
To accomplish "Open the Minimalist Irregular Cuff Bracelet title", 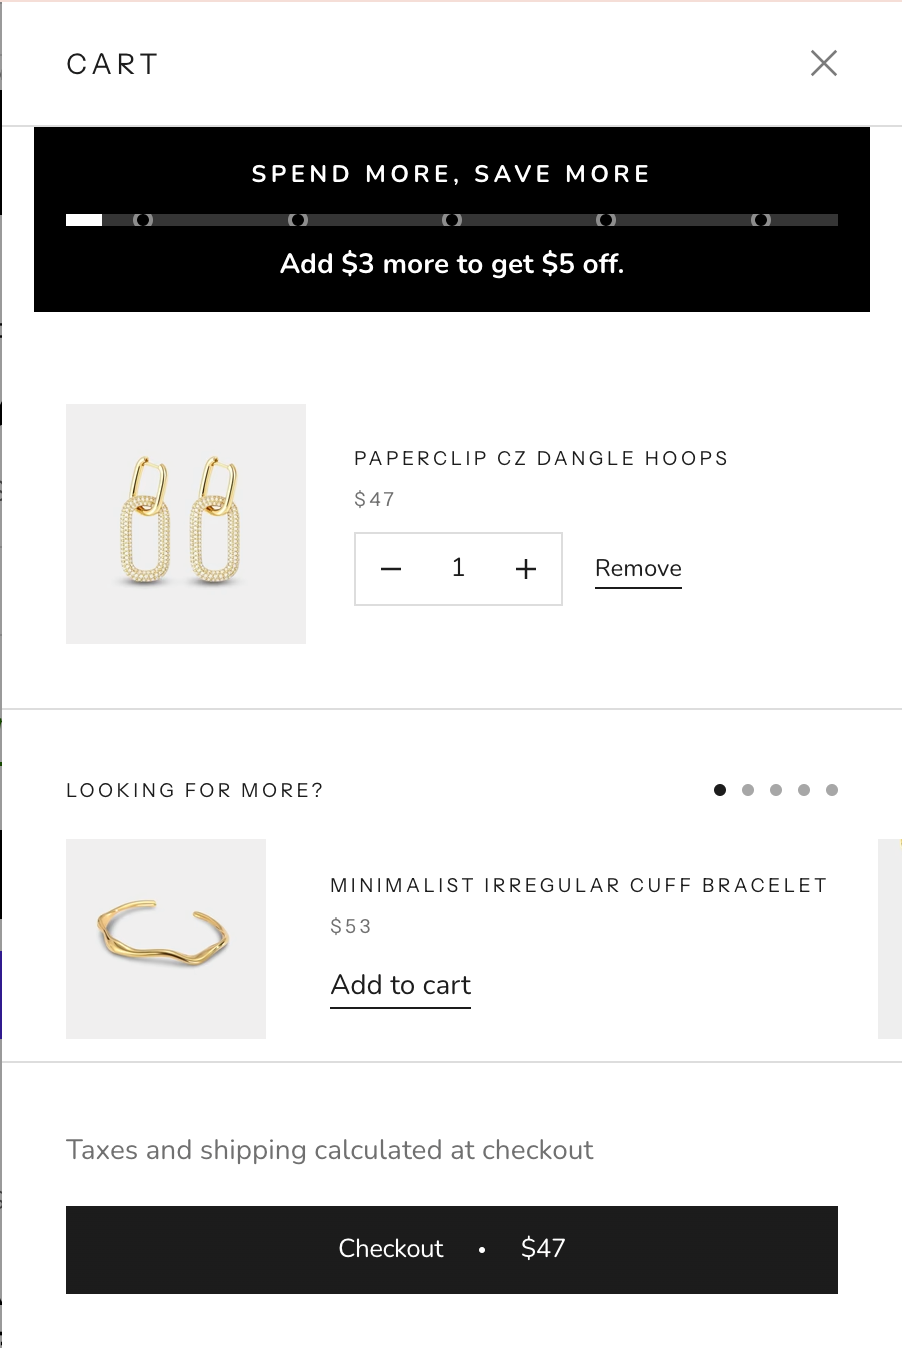I will coord(579,886).
